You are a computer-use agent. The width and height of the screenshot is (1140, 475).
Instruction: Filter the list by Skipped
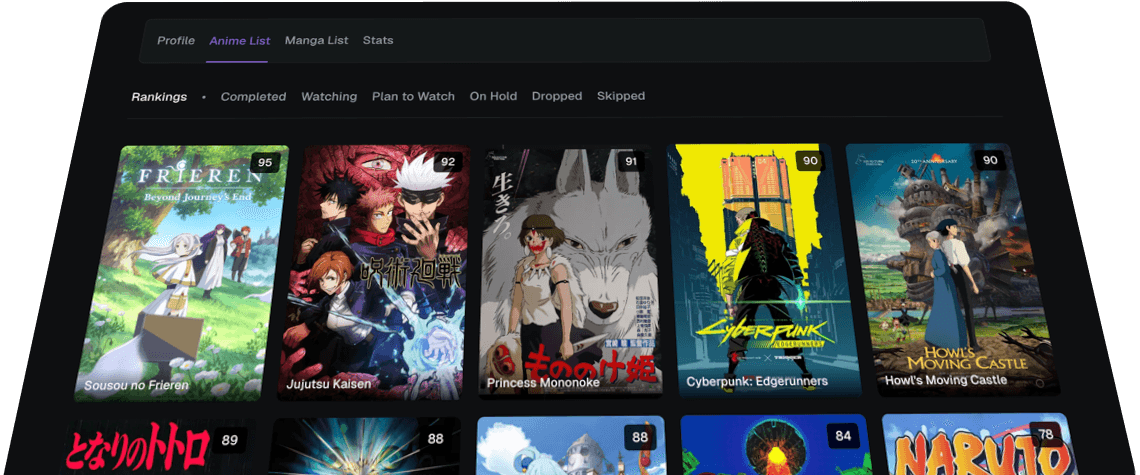coord(621,97)
